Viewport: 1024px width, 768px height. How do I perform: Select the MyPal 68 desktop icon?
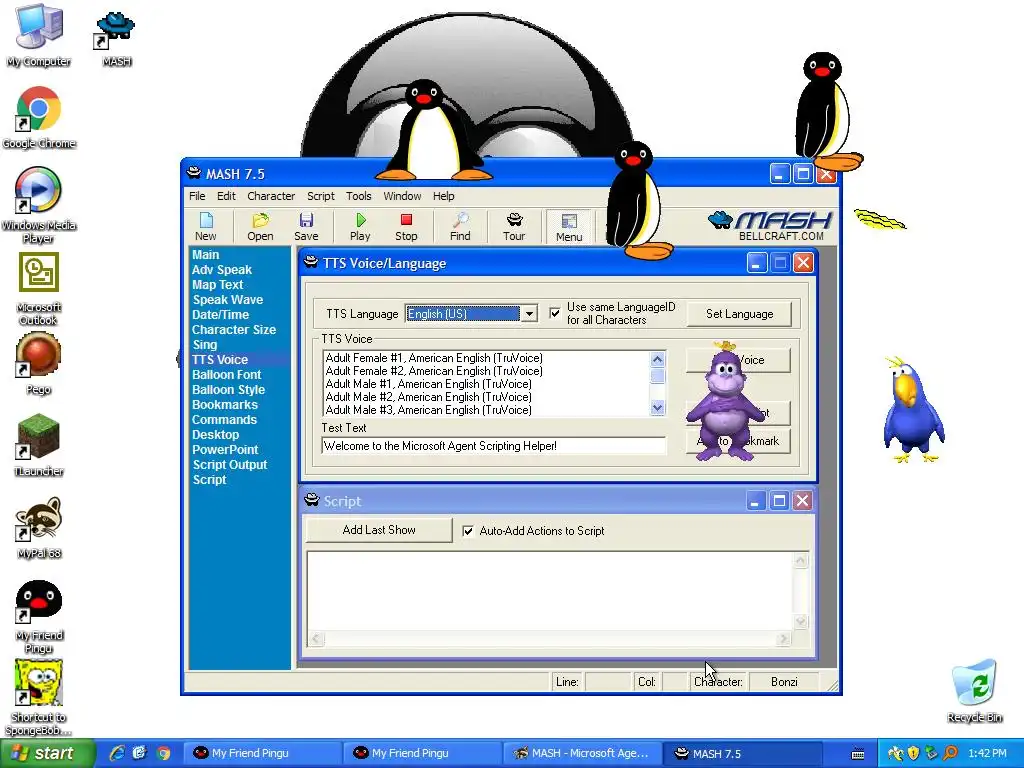pyautogui.click(x=39, y=528)
